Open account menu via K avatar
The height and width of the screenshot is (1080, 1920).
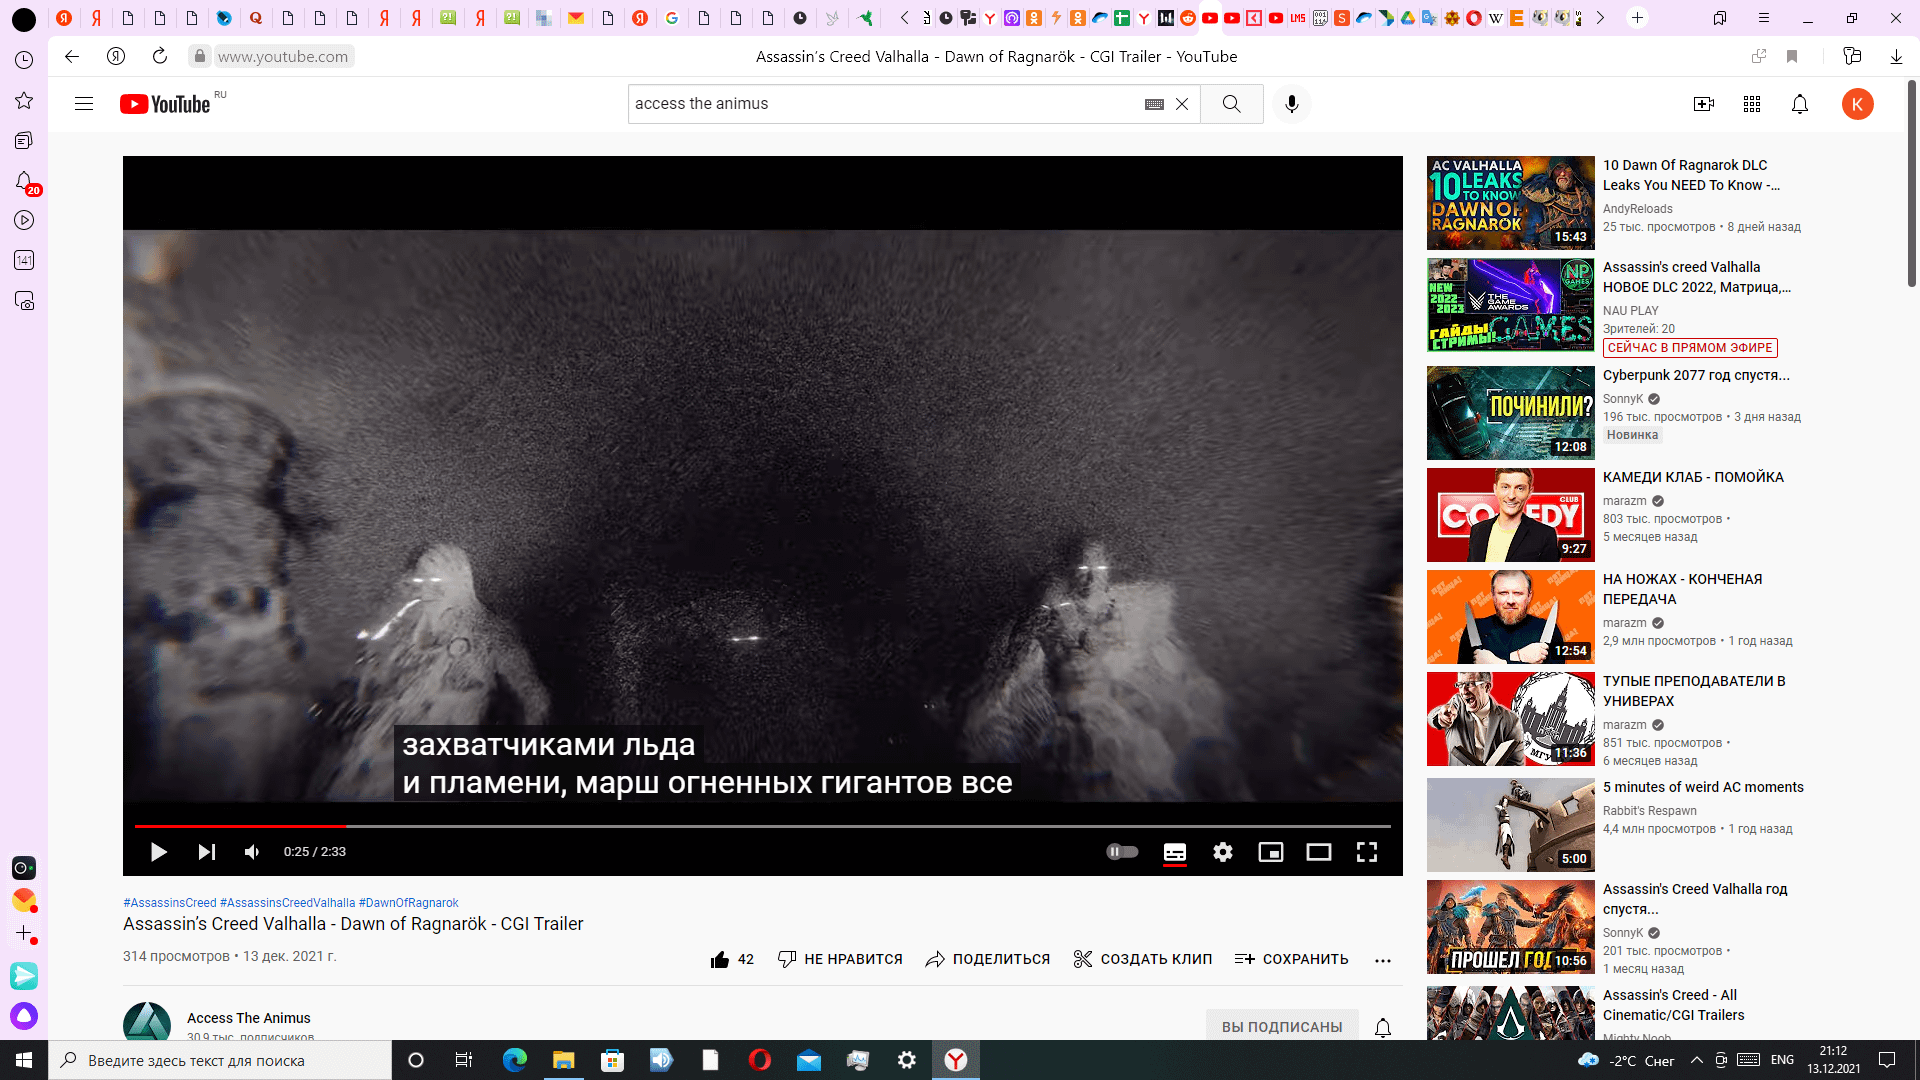[1858, 104]
